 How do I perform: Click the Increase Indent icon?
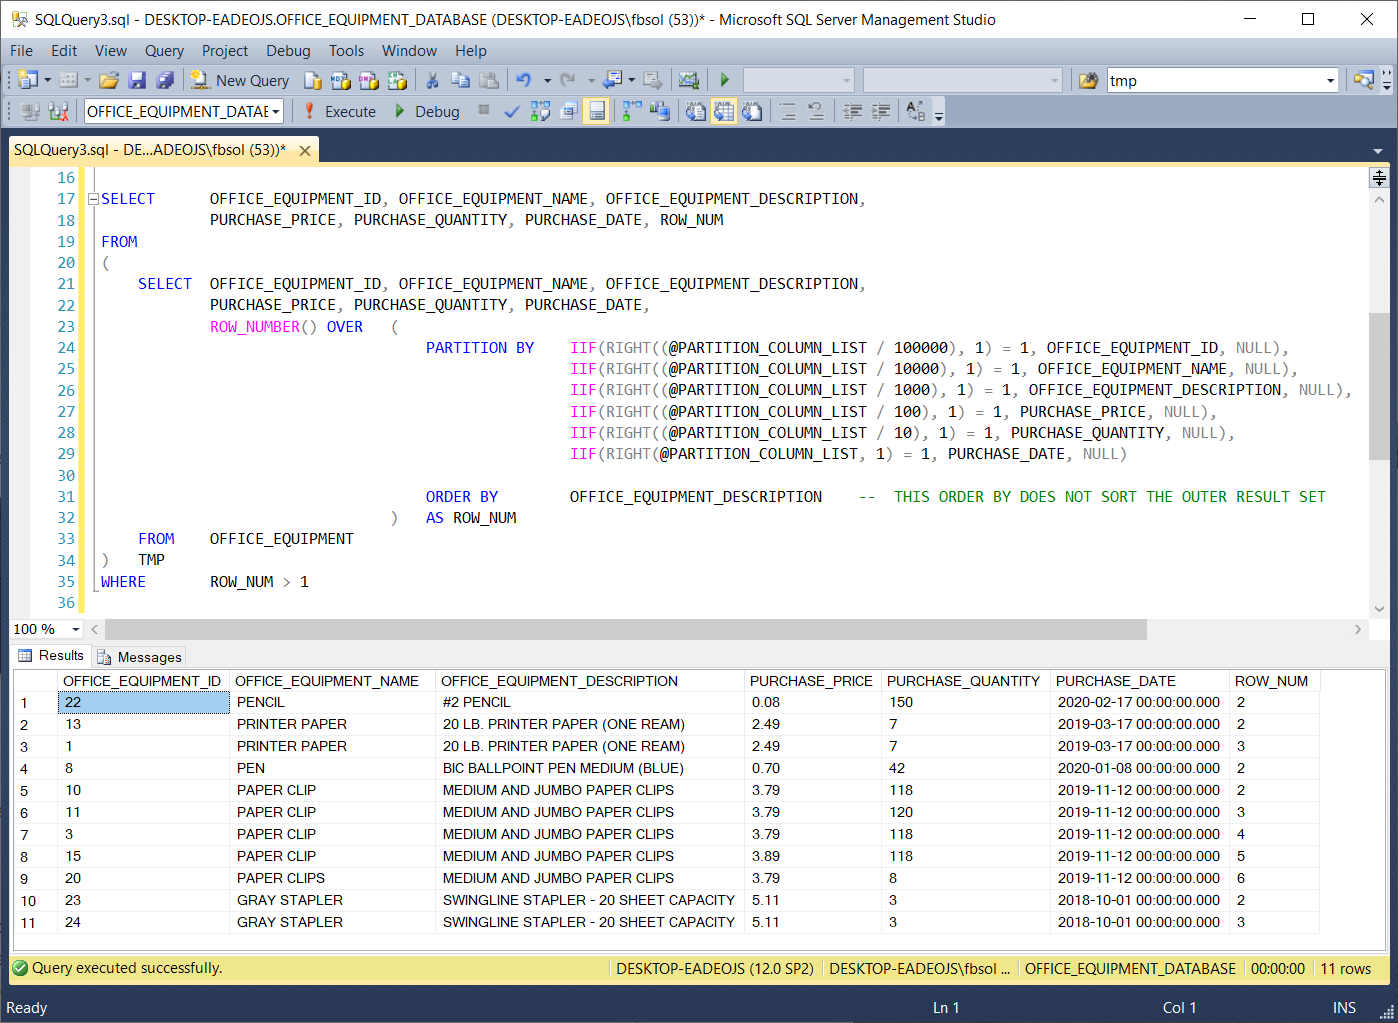coord(881,111)
